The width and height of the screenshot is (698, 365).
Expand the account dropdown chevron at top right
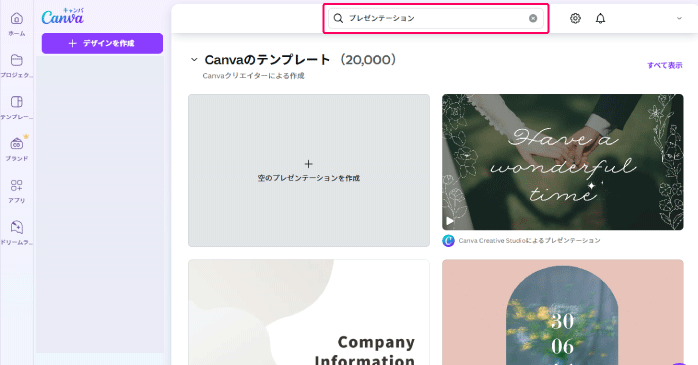[x=679, y=18]
